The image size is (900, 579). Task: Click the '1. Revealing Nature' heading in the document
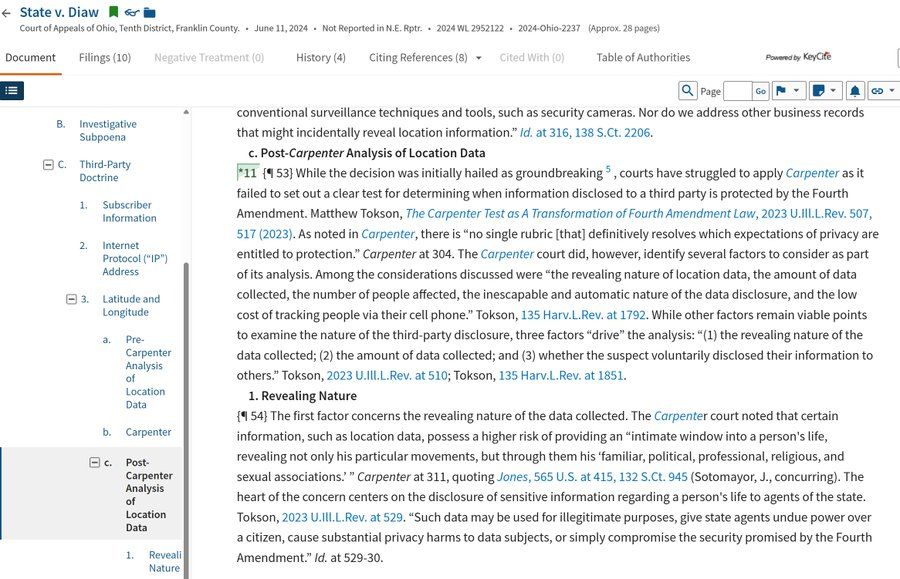[302, 395]
